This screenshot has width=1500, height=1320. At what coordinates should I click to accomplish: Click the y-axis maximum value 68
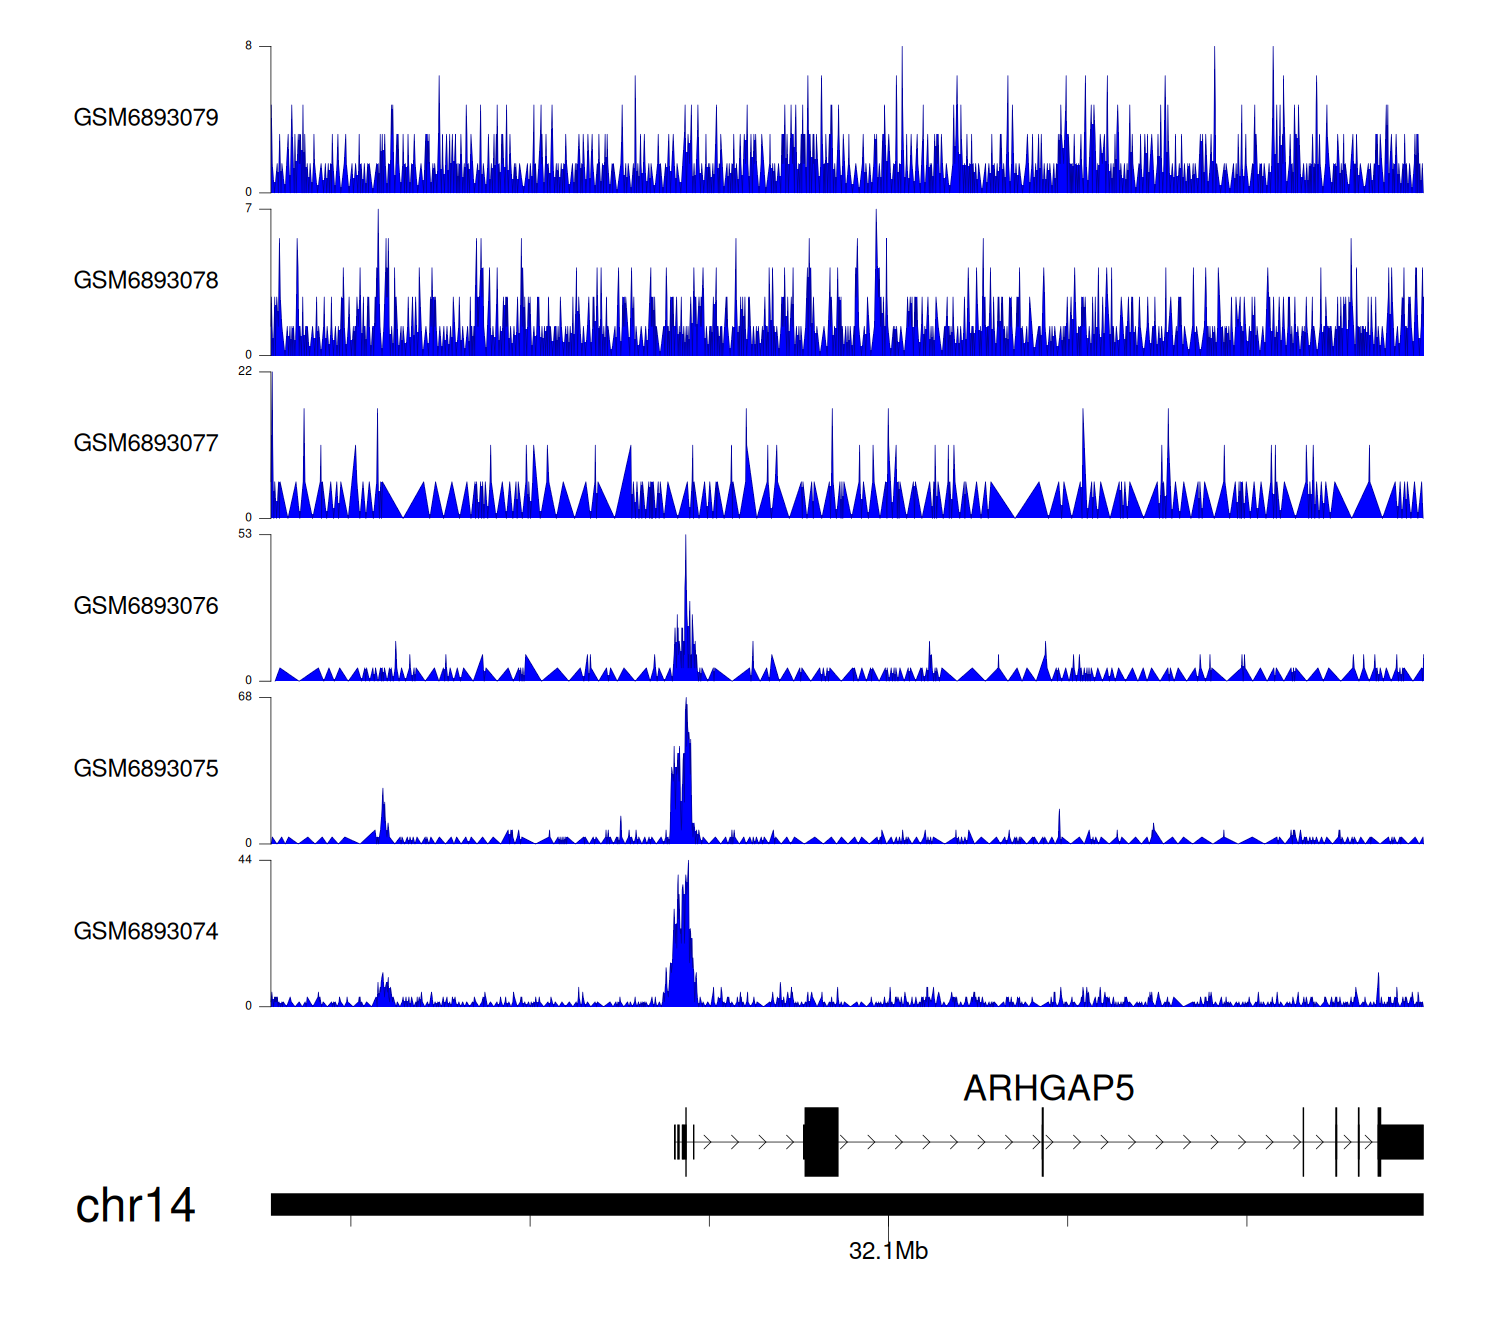pyautogui.click(x=245, y=697)
